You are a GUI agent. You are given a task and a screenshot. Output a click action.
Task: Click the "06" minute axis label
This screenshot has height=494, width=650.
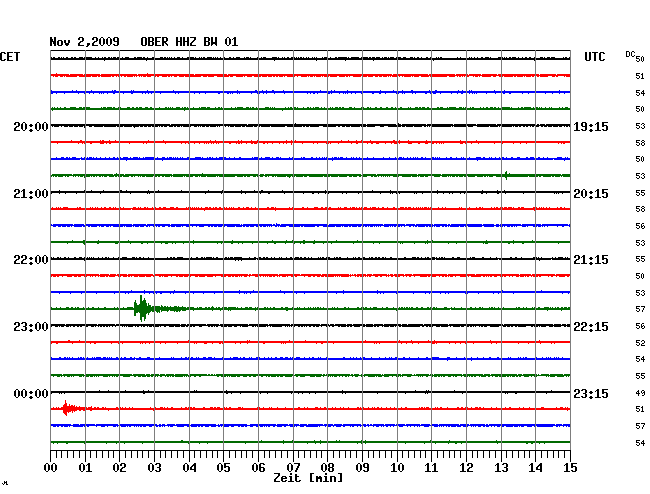coord(258,468)
